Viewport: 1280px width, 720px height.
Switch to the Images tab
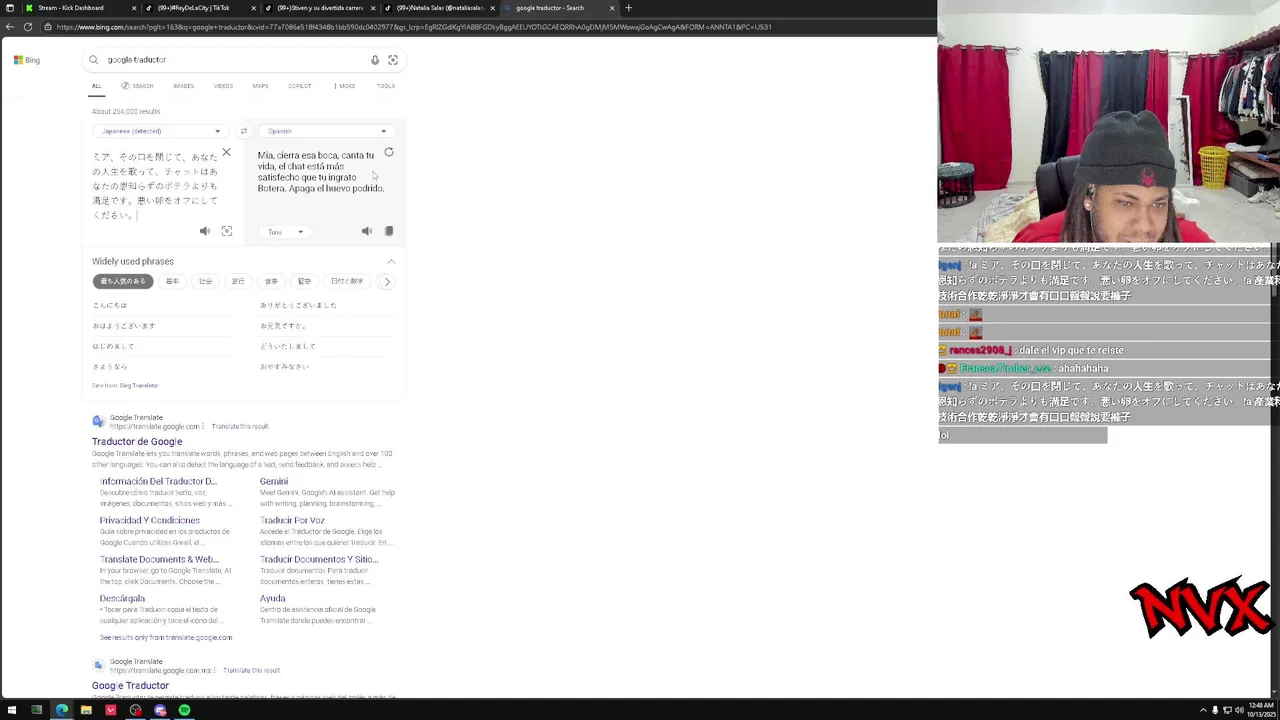[x=183, y=86]
